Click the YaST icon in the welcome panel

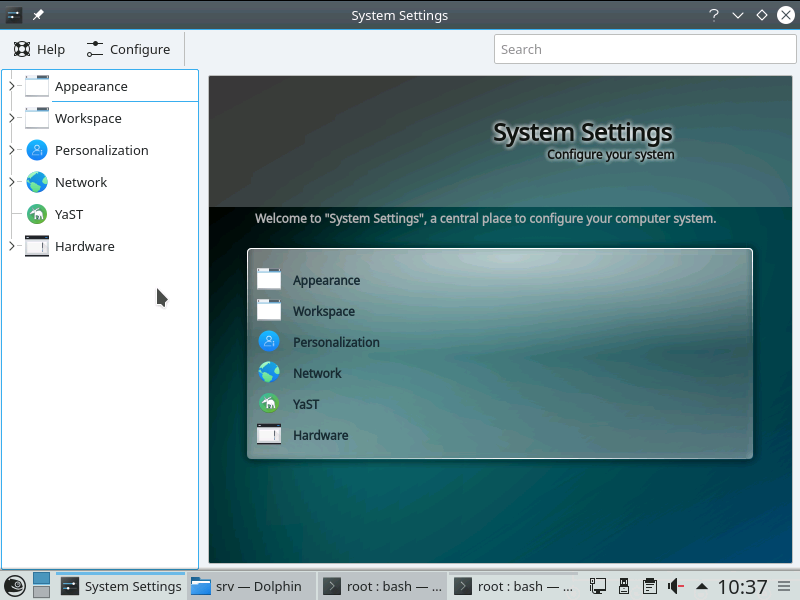tap(269, 404)
